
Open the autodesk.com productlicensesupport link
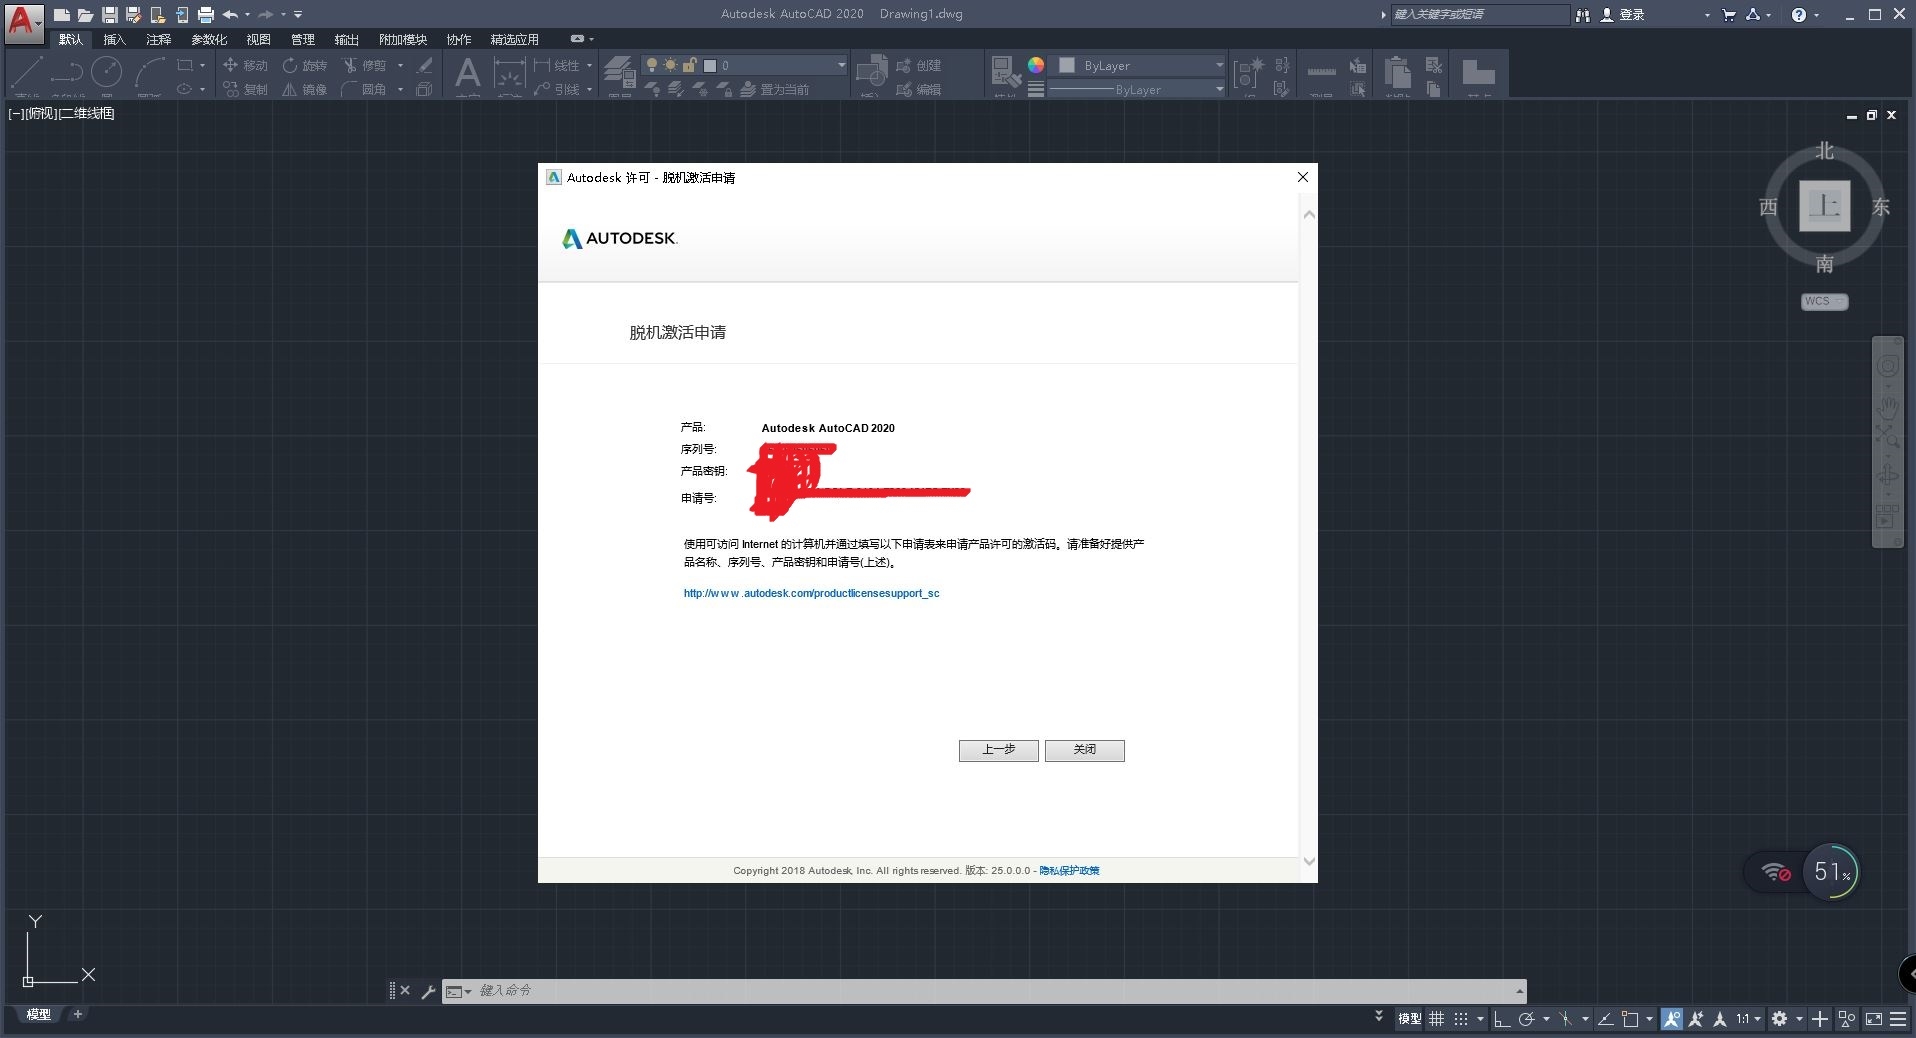811,593
